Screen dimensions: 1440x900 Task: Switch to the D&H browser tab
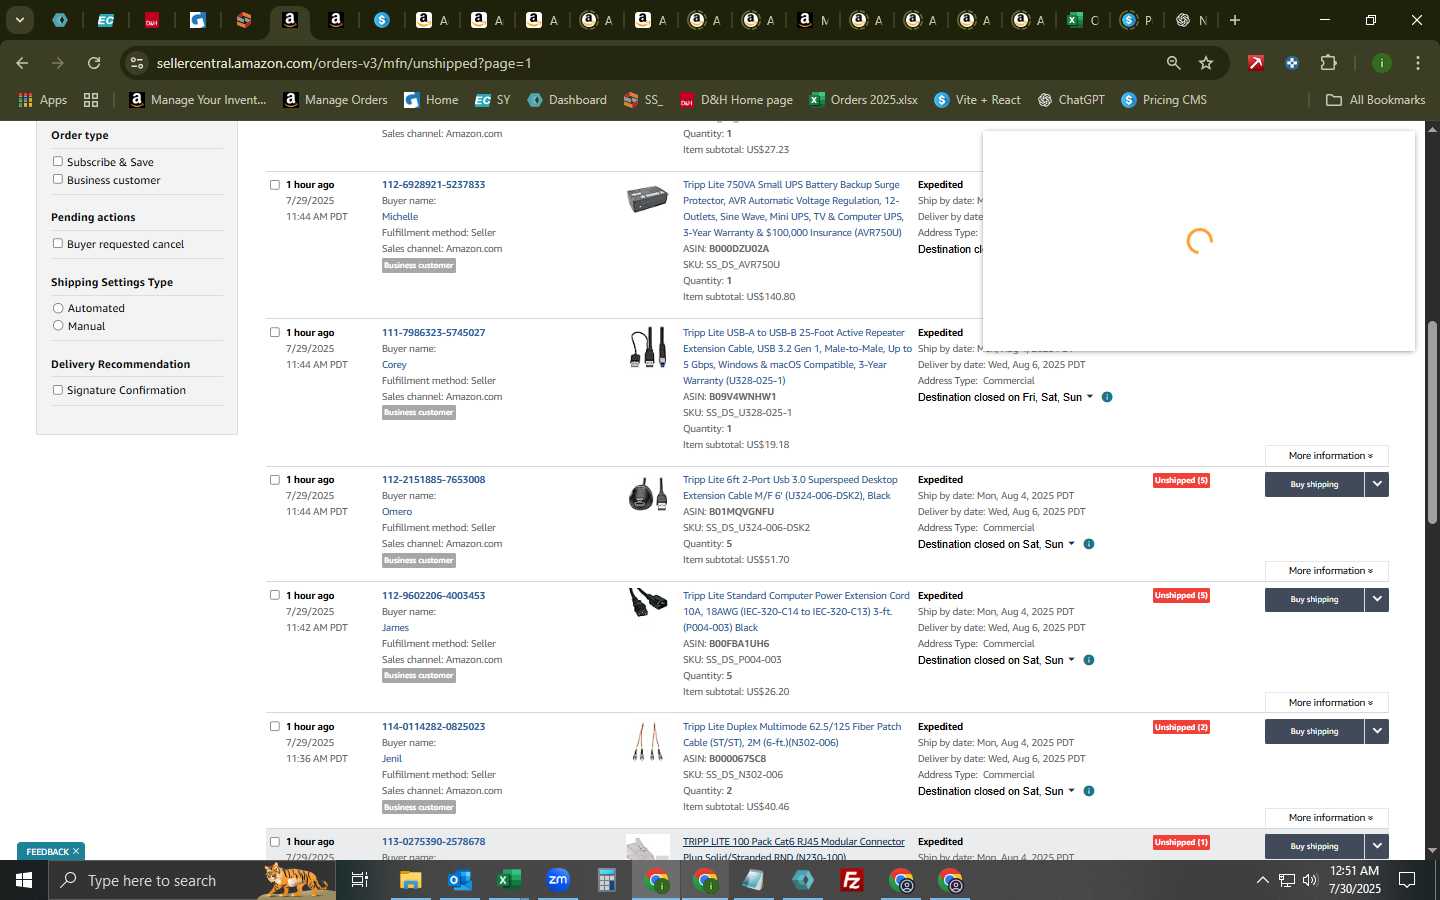click(x=152, y=20)
